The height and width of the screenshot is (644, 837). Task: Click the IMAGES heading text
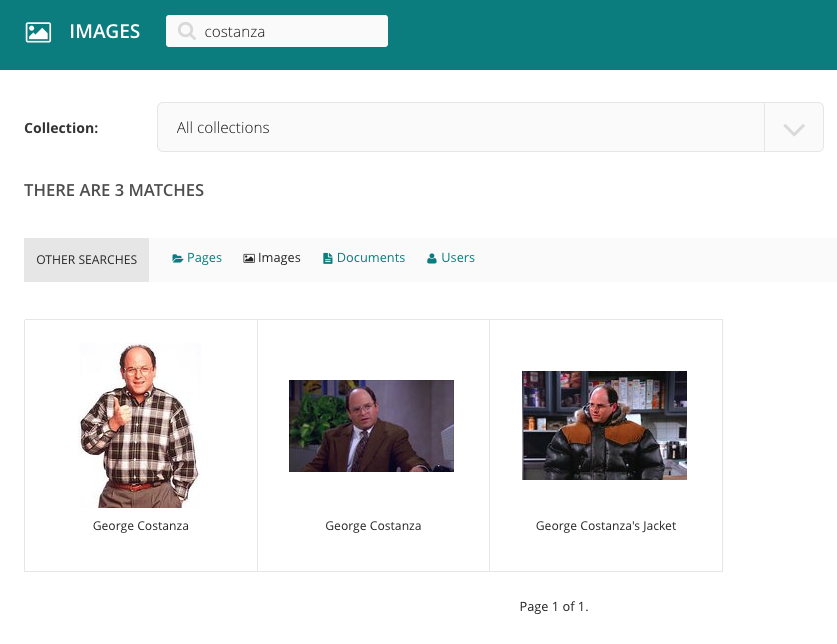coord(105,32)
